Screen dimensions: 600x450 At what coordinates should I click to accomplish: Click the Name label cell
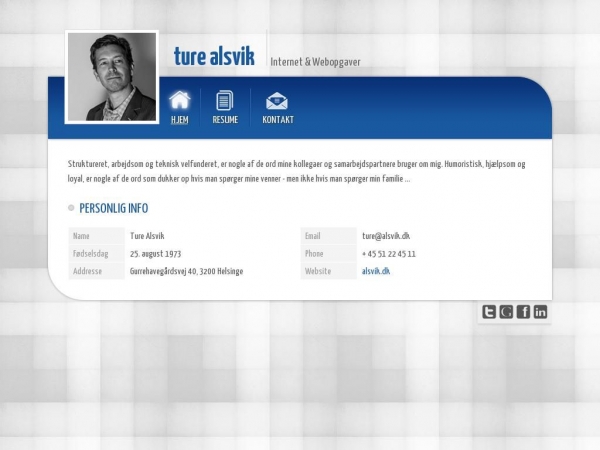pos(96,236)
